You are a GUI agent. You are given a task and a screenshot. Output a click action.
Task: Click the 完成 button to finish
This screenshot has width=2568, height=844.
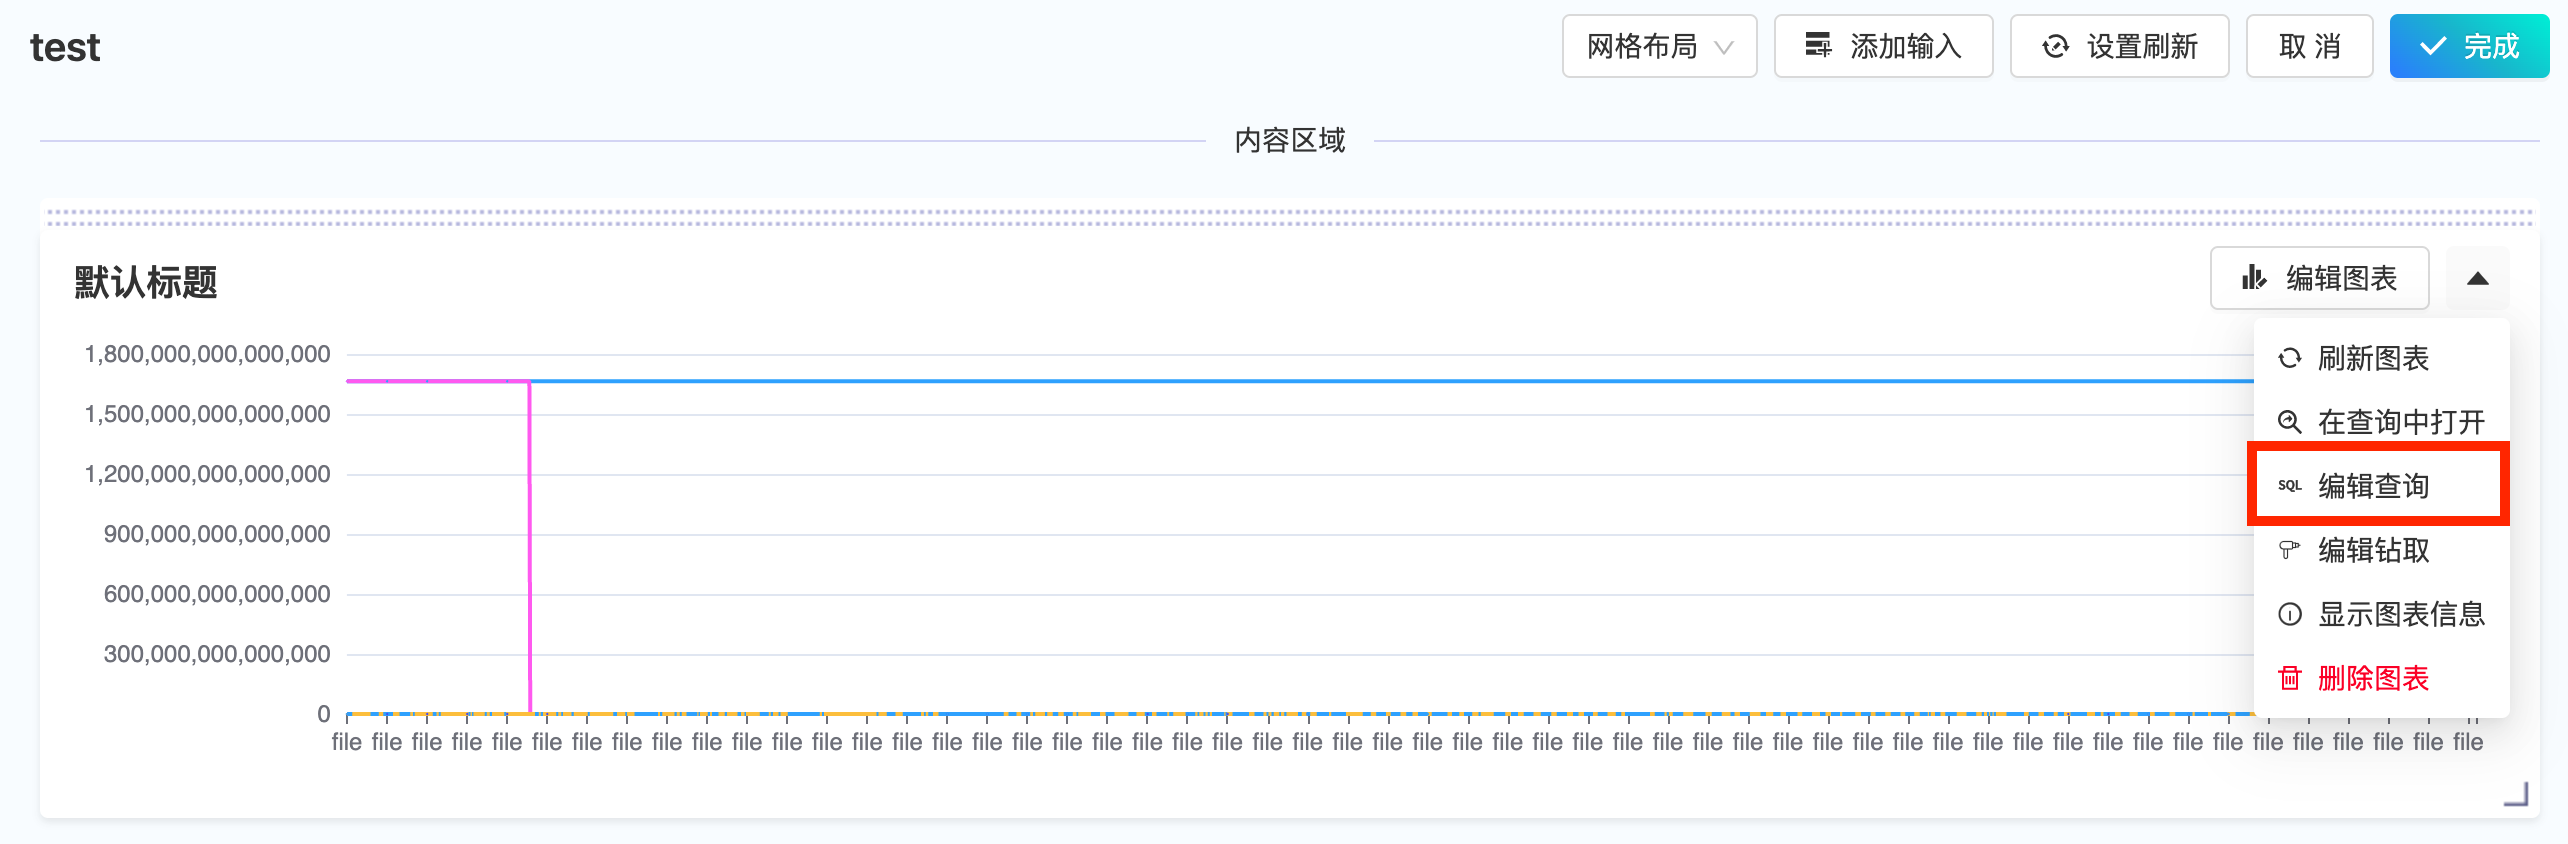2469,46
